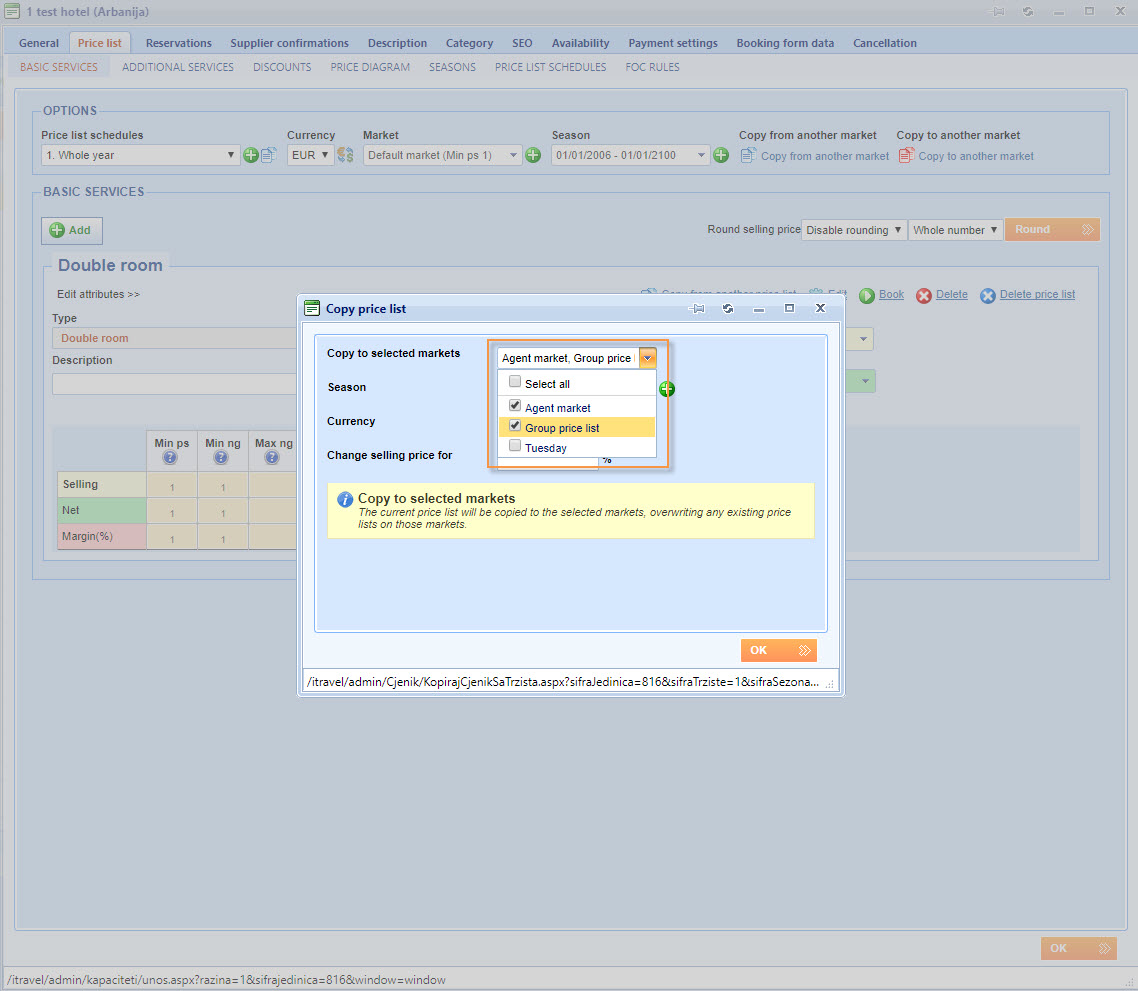This screenshot has height=991, width=1138.
Task: Open Min ng help question icon
Action: tap(221, 457)
